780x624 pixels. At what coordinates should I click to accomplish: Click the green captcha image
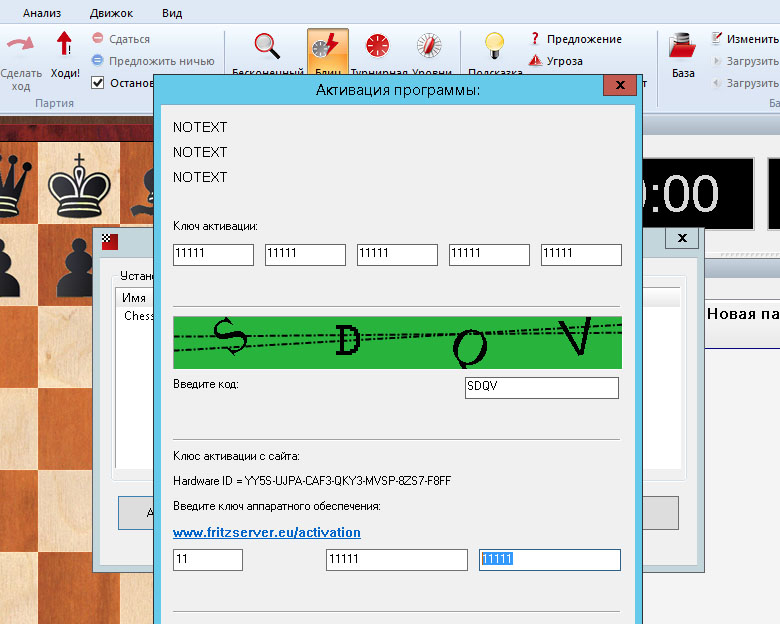pos(397,342)
